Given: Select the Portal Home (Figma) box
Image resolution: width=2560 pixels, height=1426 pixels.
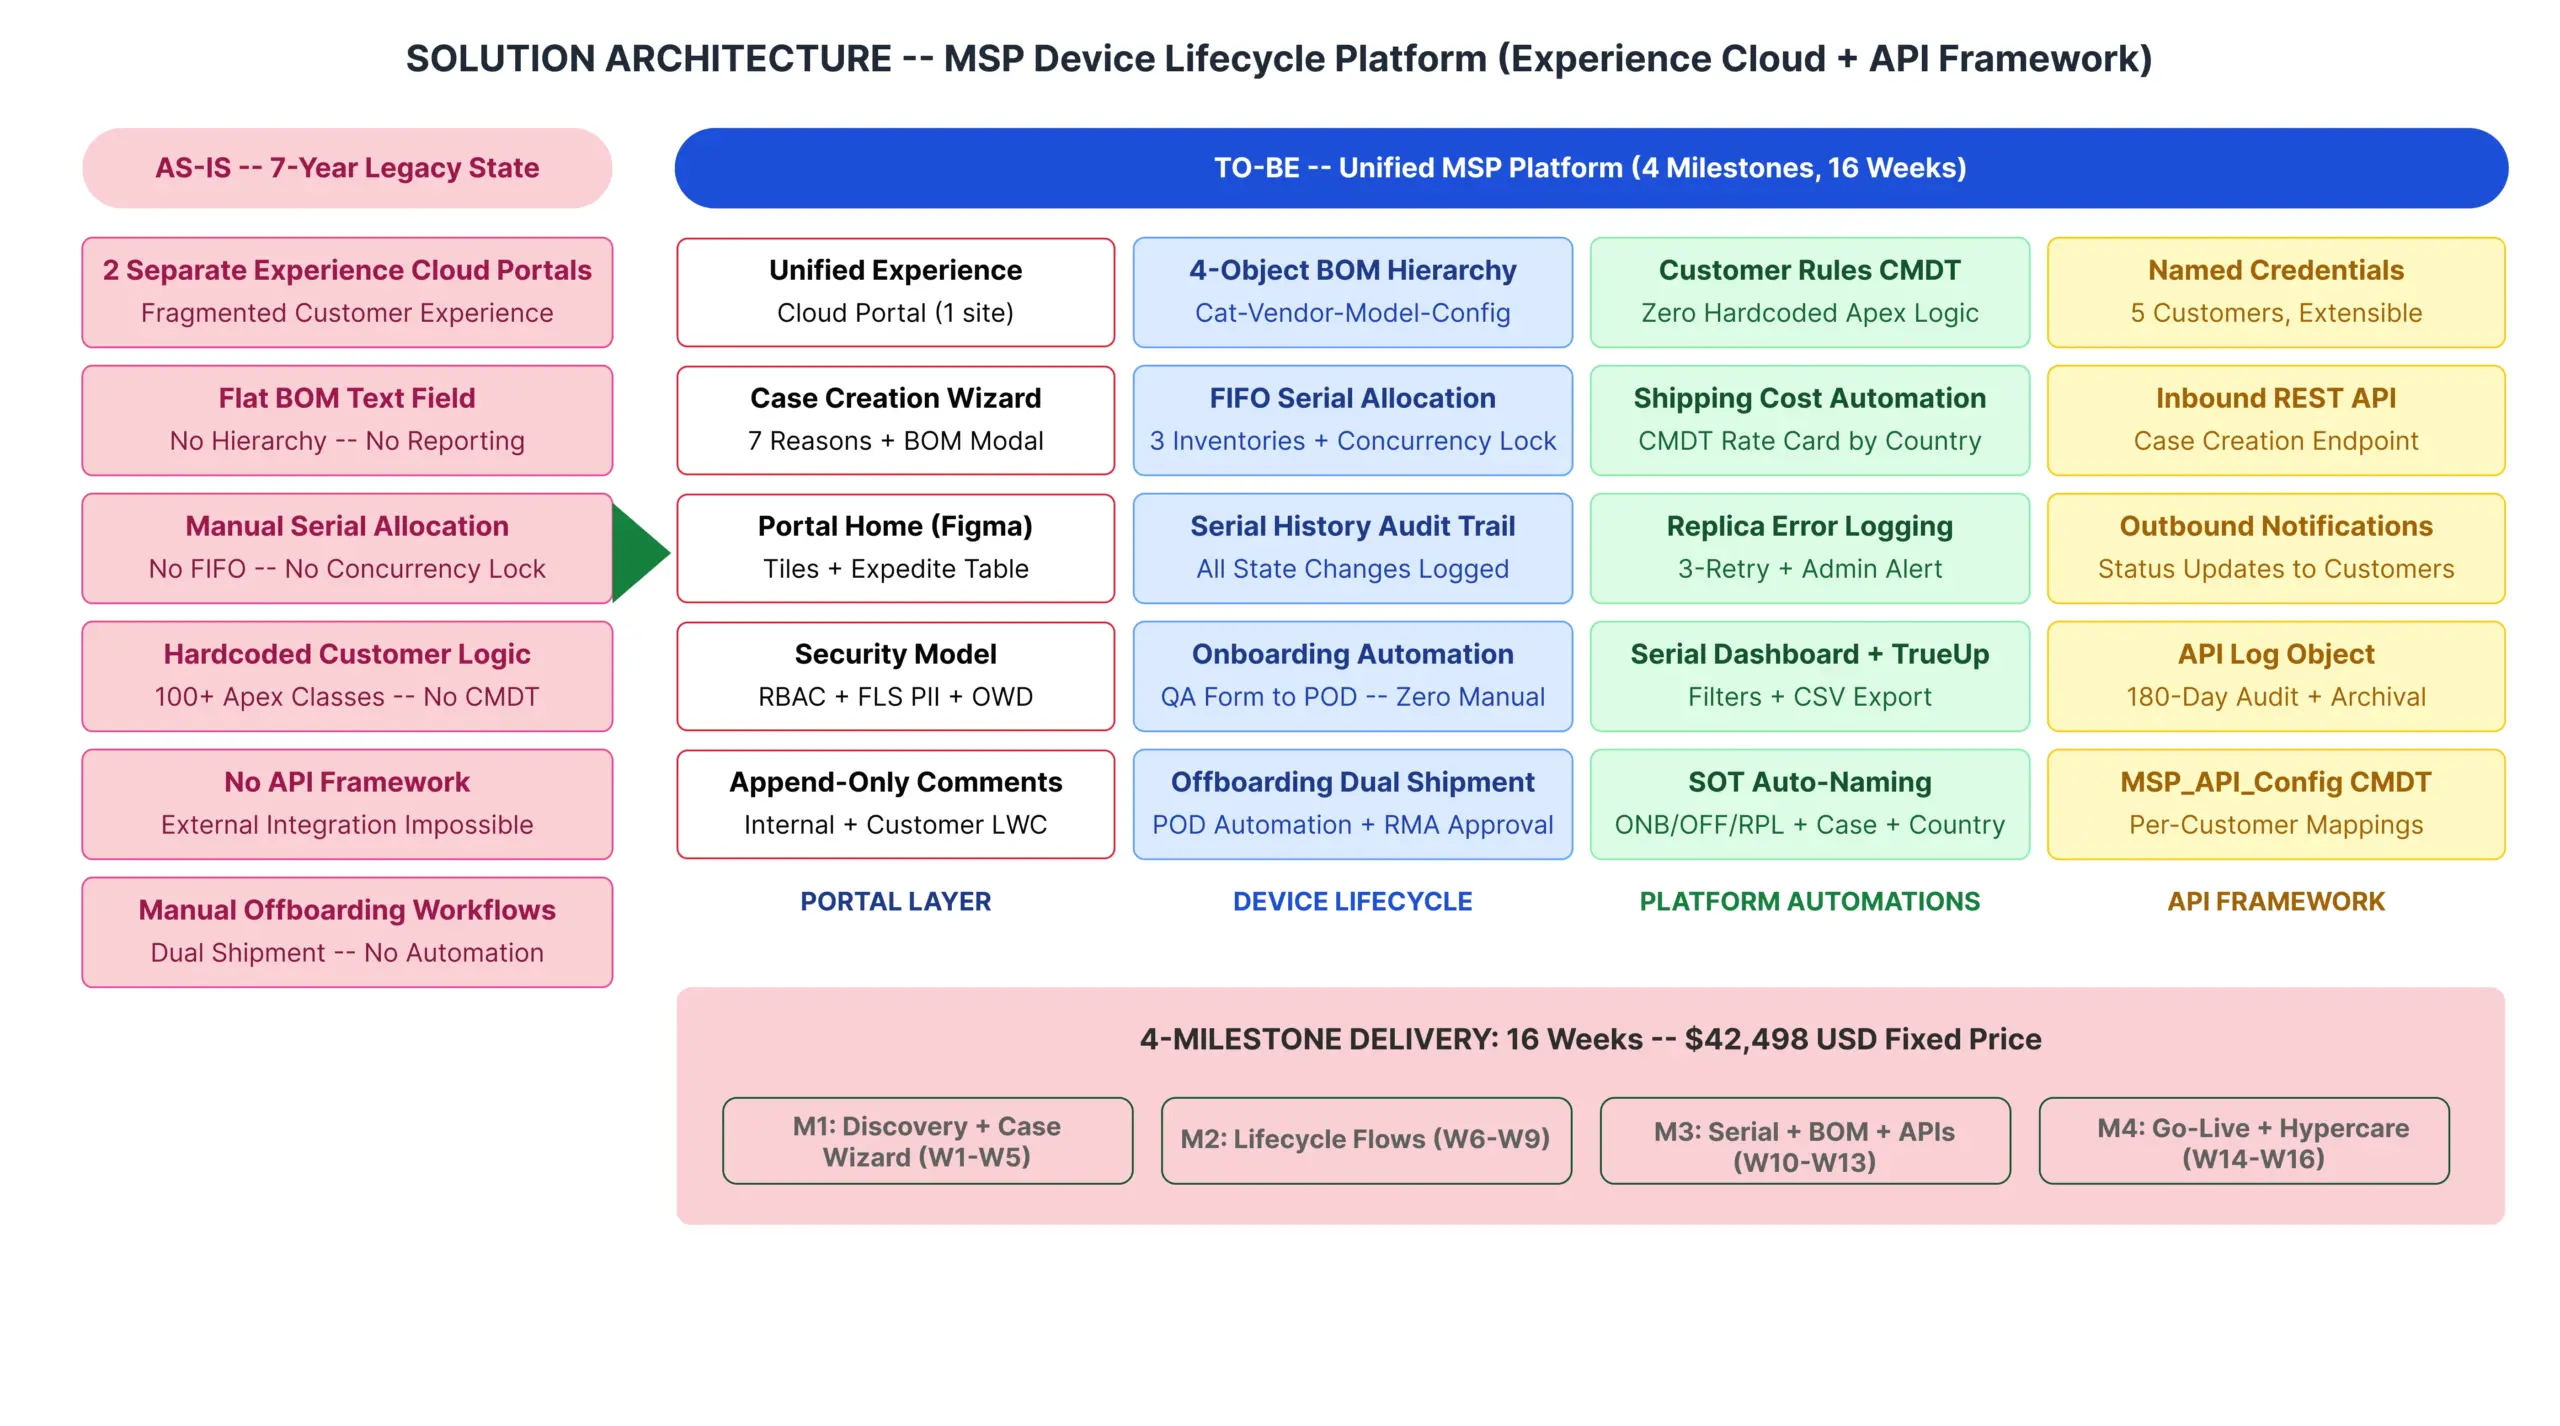Looking at the screenshot, I should point(895,547).
